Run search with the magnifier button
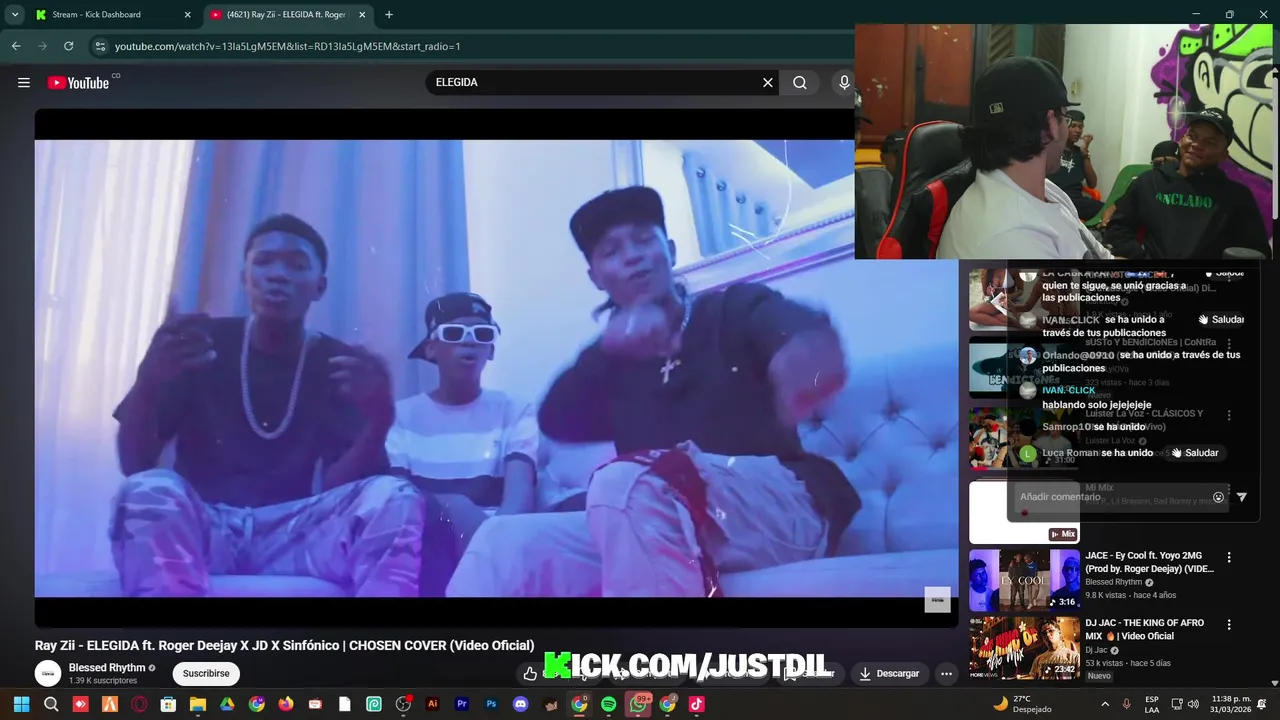 (800, 83)
